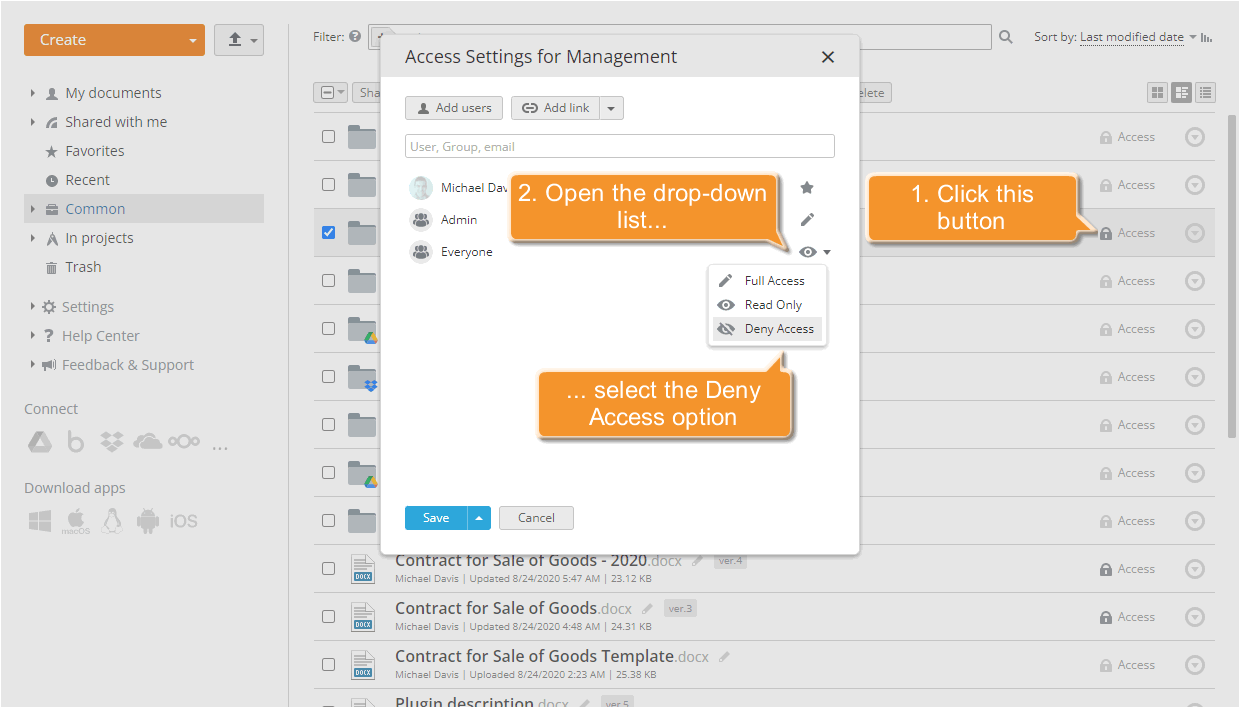The width and height of the screenshot is (1240, 708).
Task: Uncheck the selected folder's checkbox
Action: coord(328,232)
